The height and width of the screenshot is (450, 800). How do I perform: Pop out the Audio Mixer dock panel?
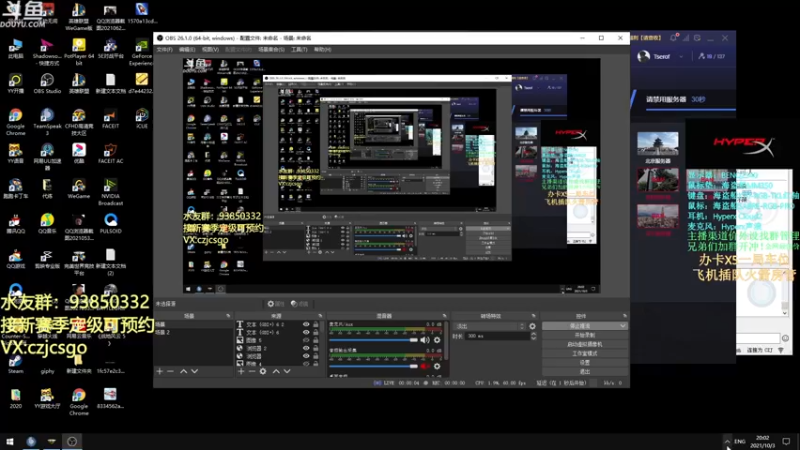[x=444, y=316]
